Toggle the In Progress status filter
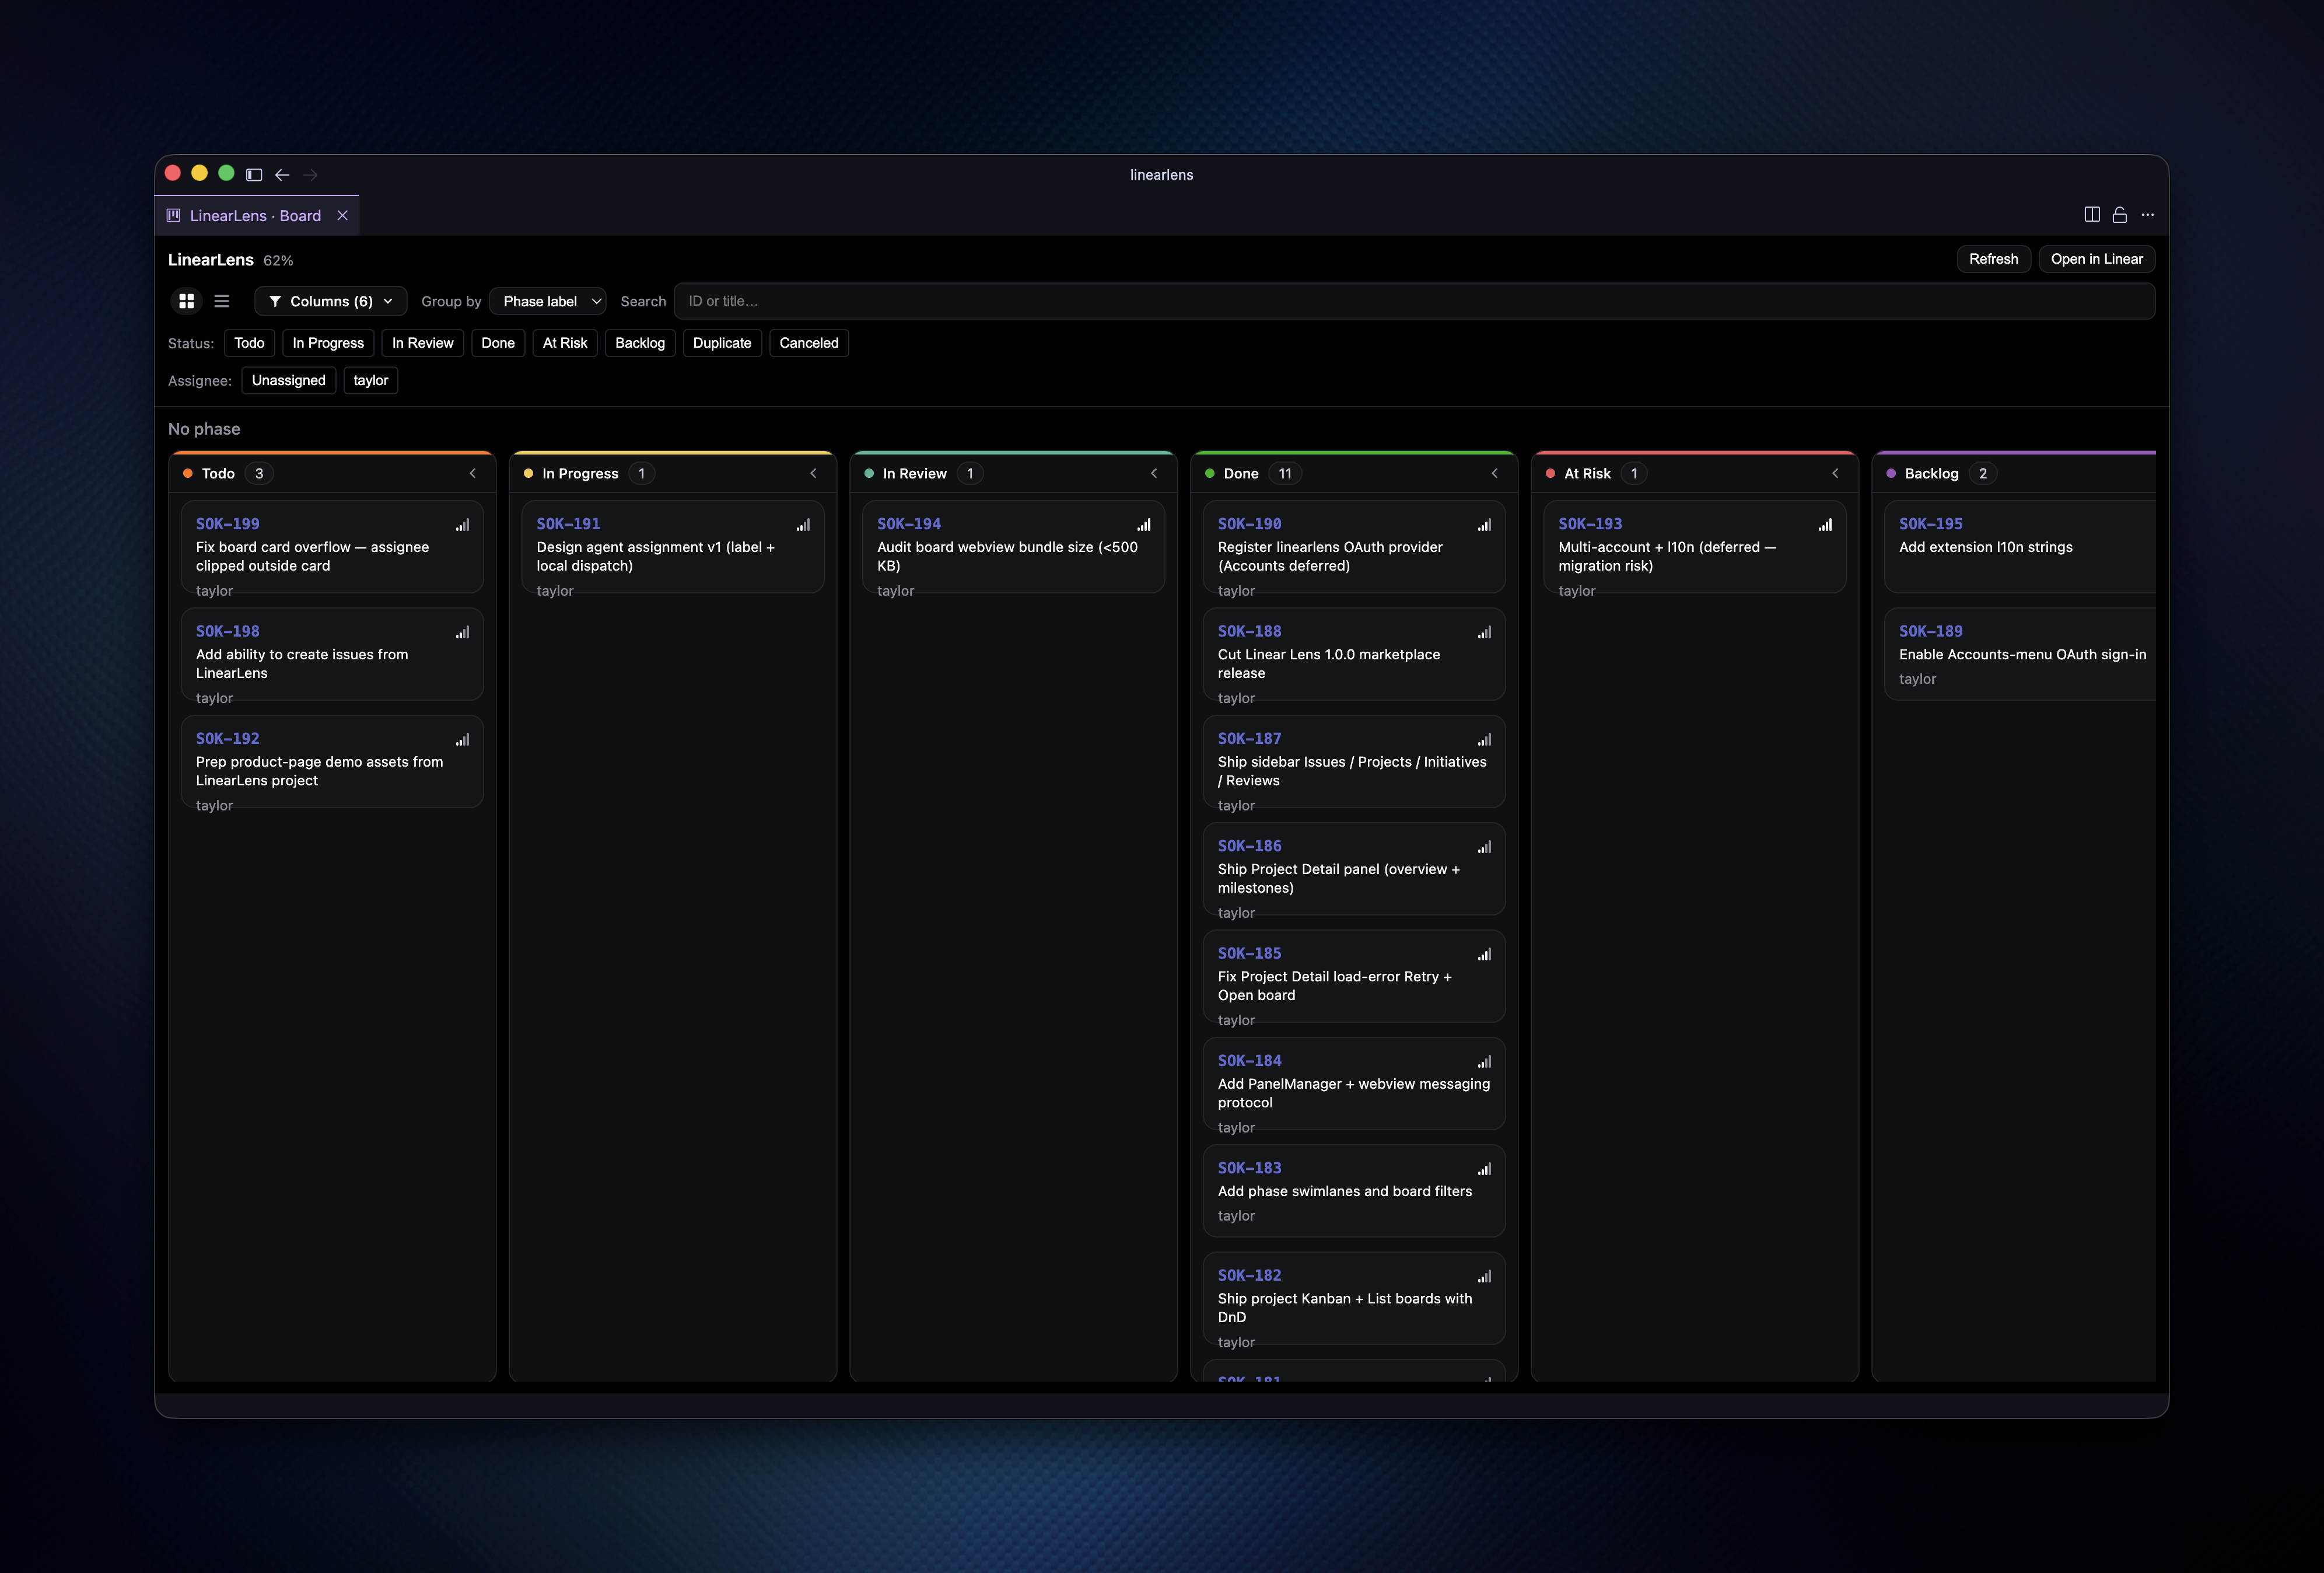 [328, 343]
